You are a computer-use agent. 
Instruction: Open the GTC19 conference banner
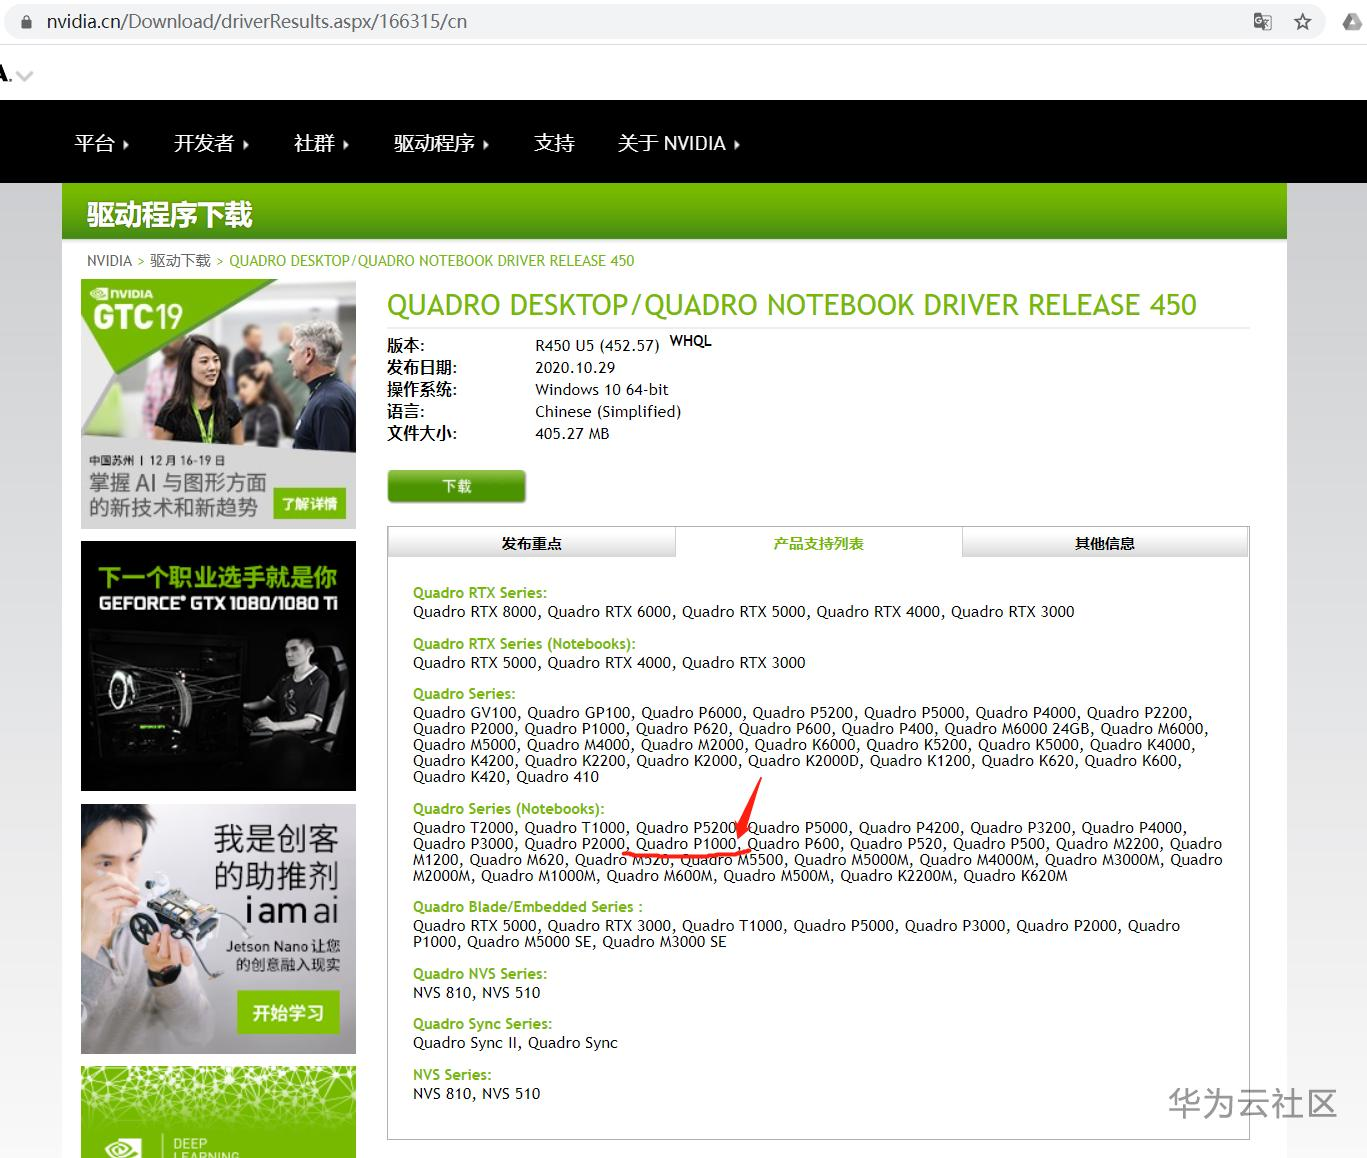(218, 404)
